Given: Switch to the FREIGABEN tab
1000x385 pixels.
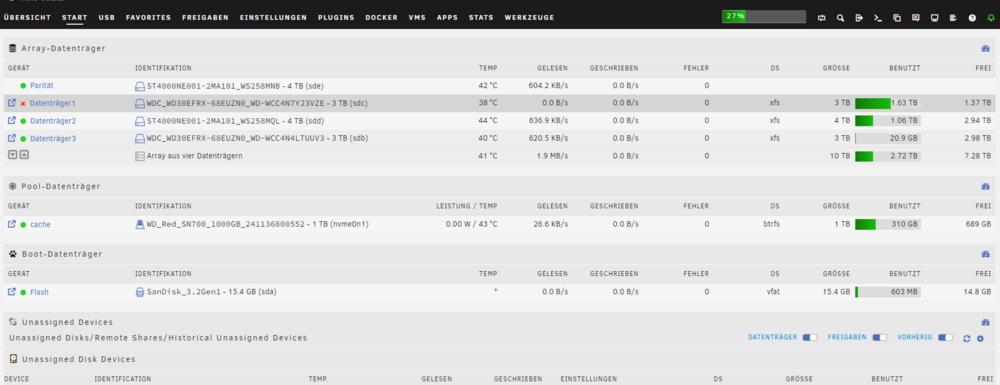Looking at the screenshot, I should point(205,18).
